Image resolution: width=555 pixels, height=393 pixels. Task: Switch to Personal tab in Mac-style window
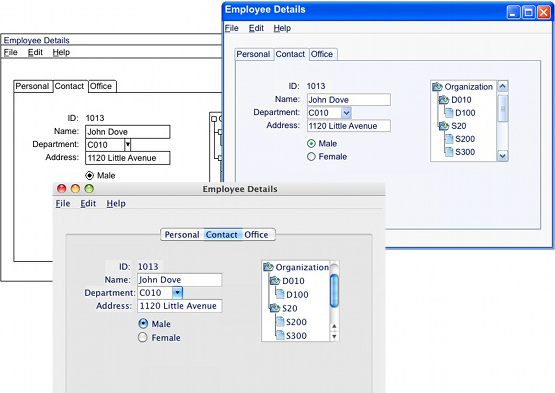pos(182,234)
